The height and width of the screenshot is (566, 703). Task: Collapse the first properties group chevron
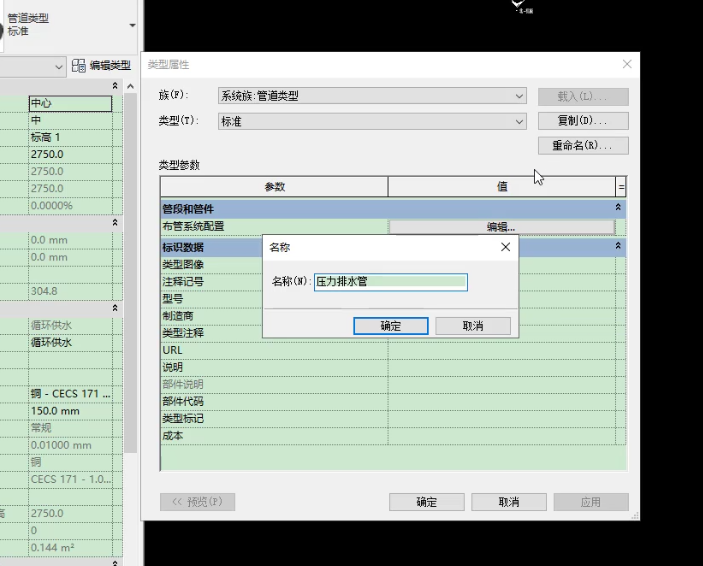115,86
